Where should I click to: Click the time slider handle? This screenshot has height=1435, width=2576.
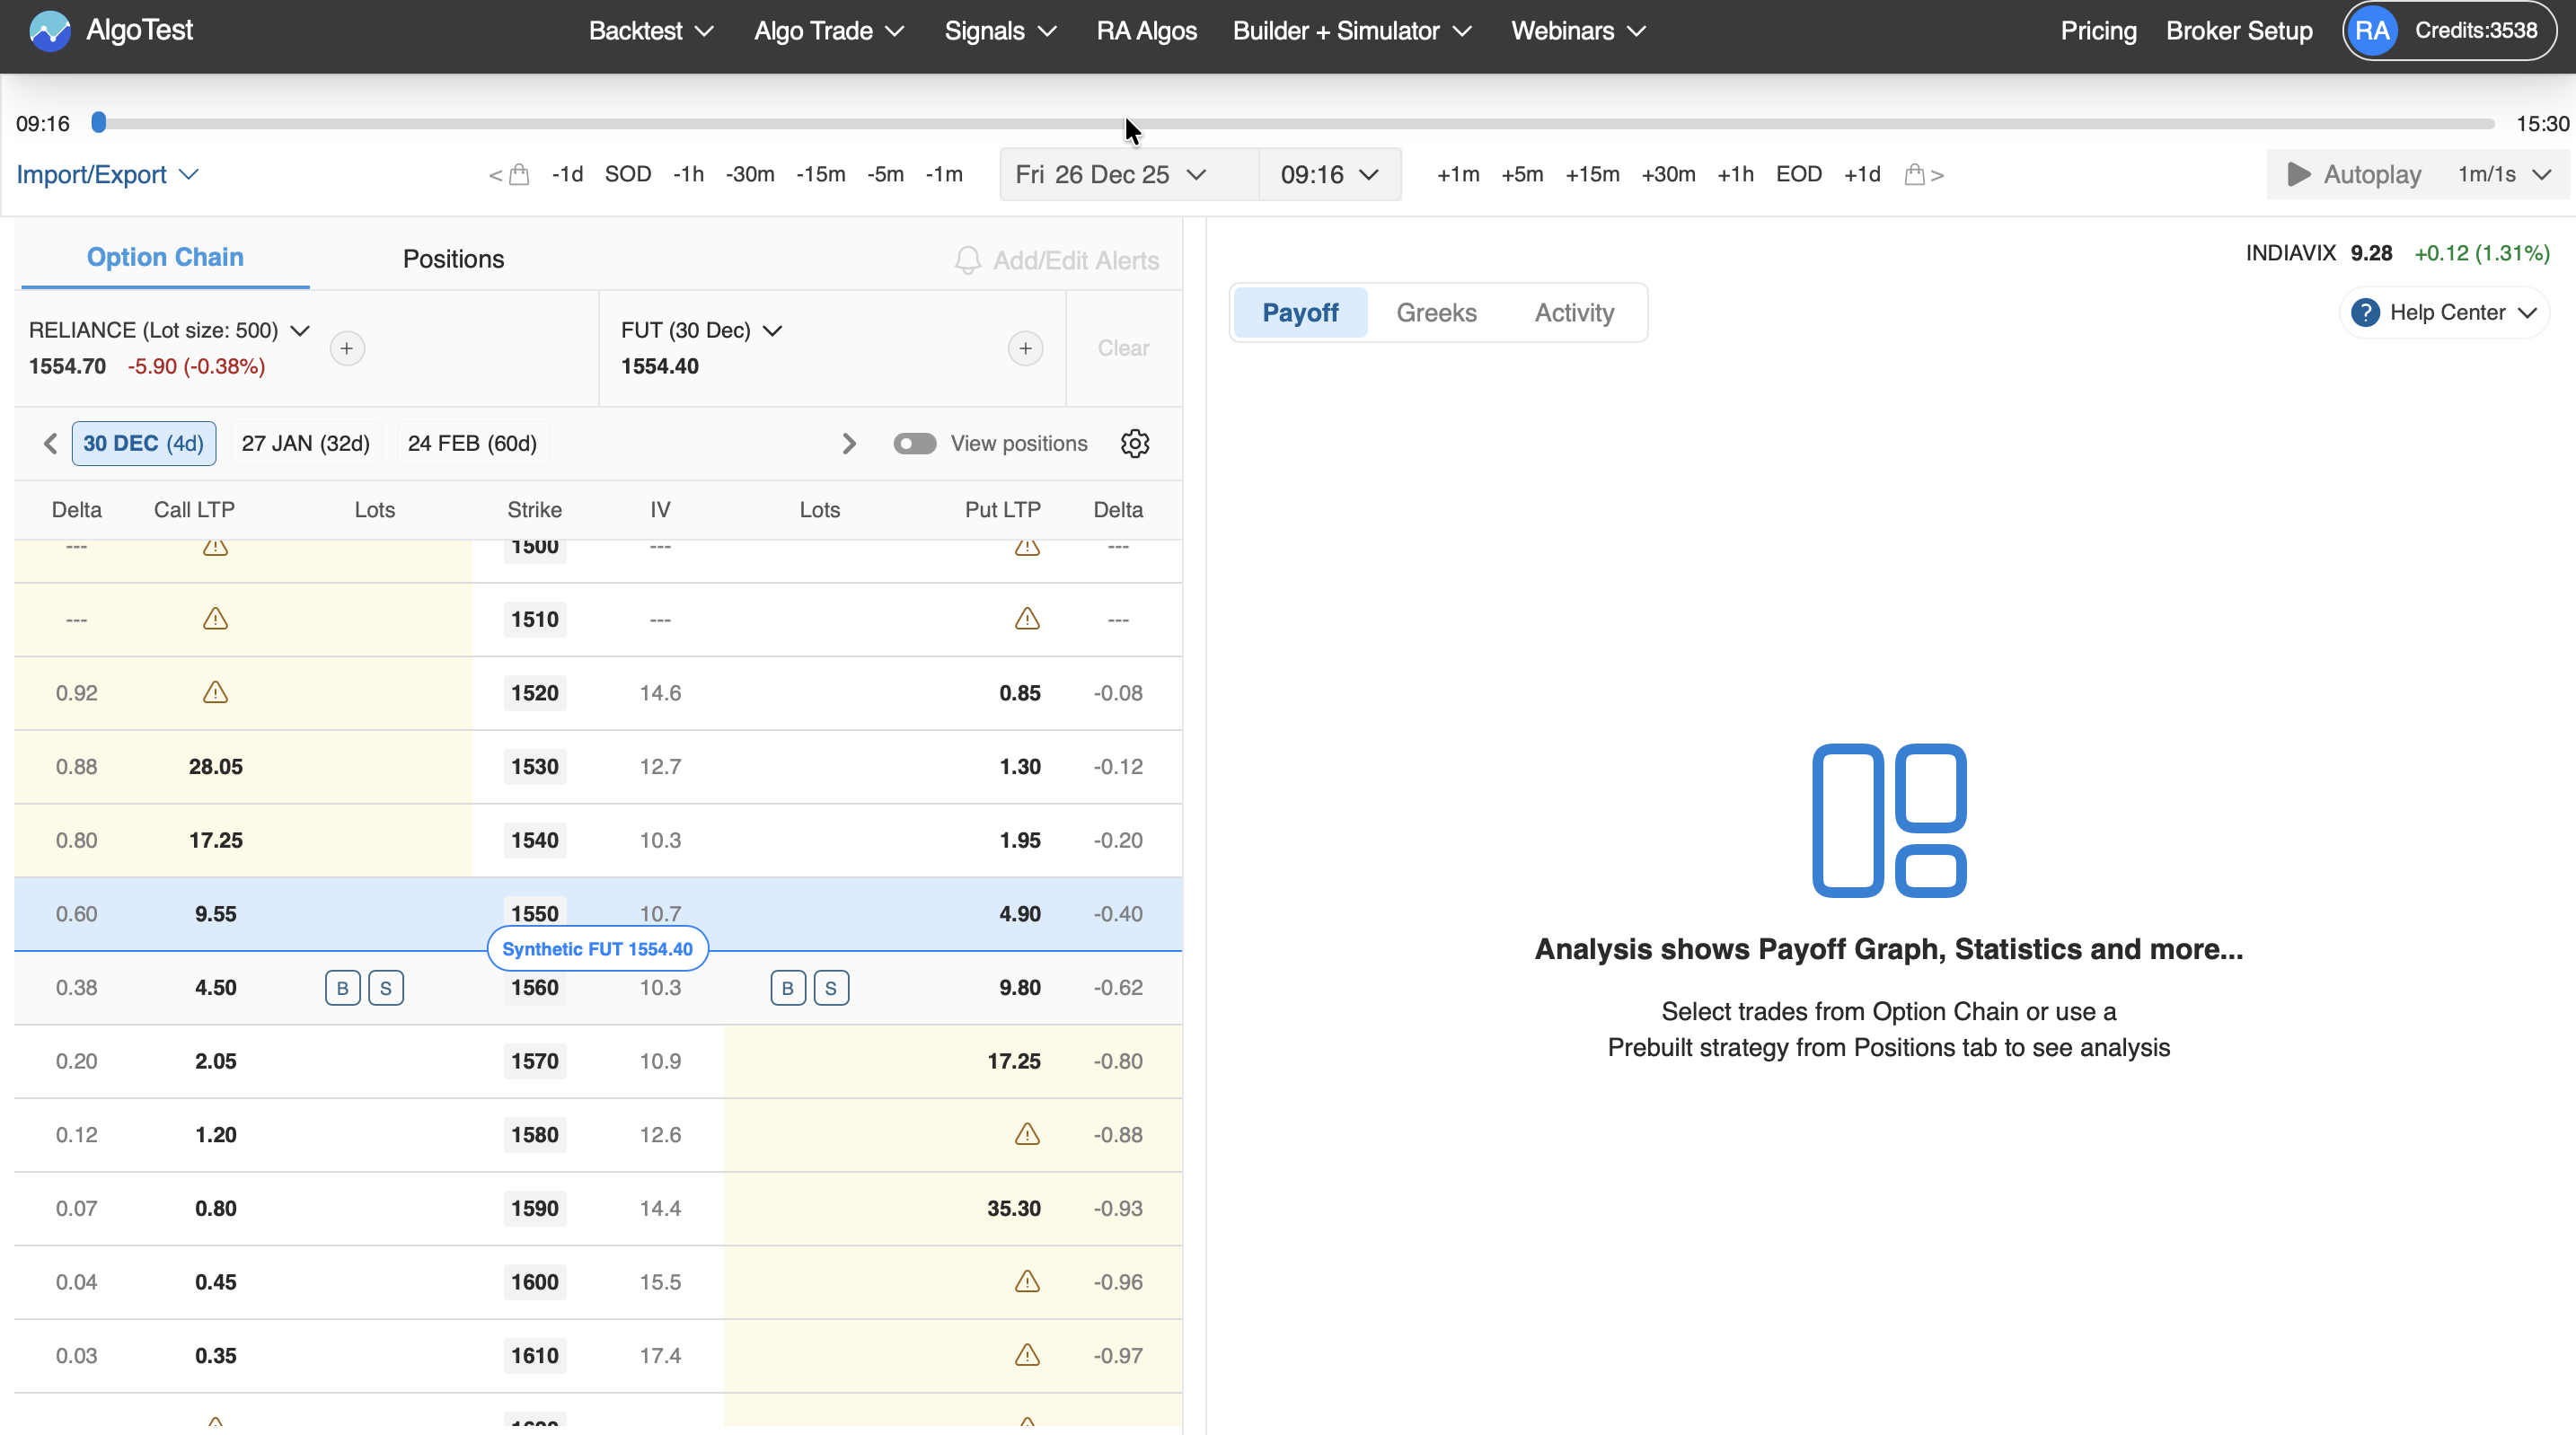(x=98, y=123)
